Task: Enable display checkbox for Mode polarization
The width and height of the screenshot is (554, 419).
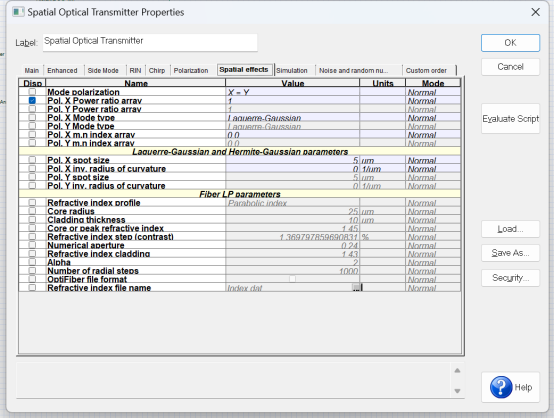Action: click(x=32, y=92)
